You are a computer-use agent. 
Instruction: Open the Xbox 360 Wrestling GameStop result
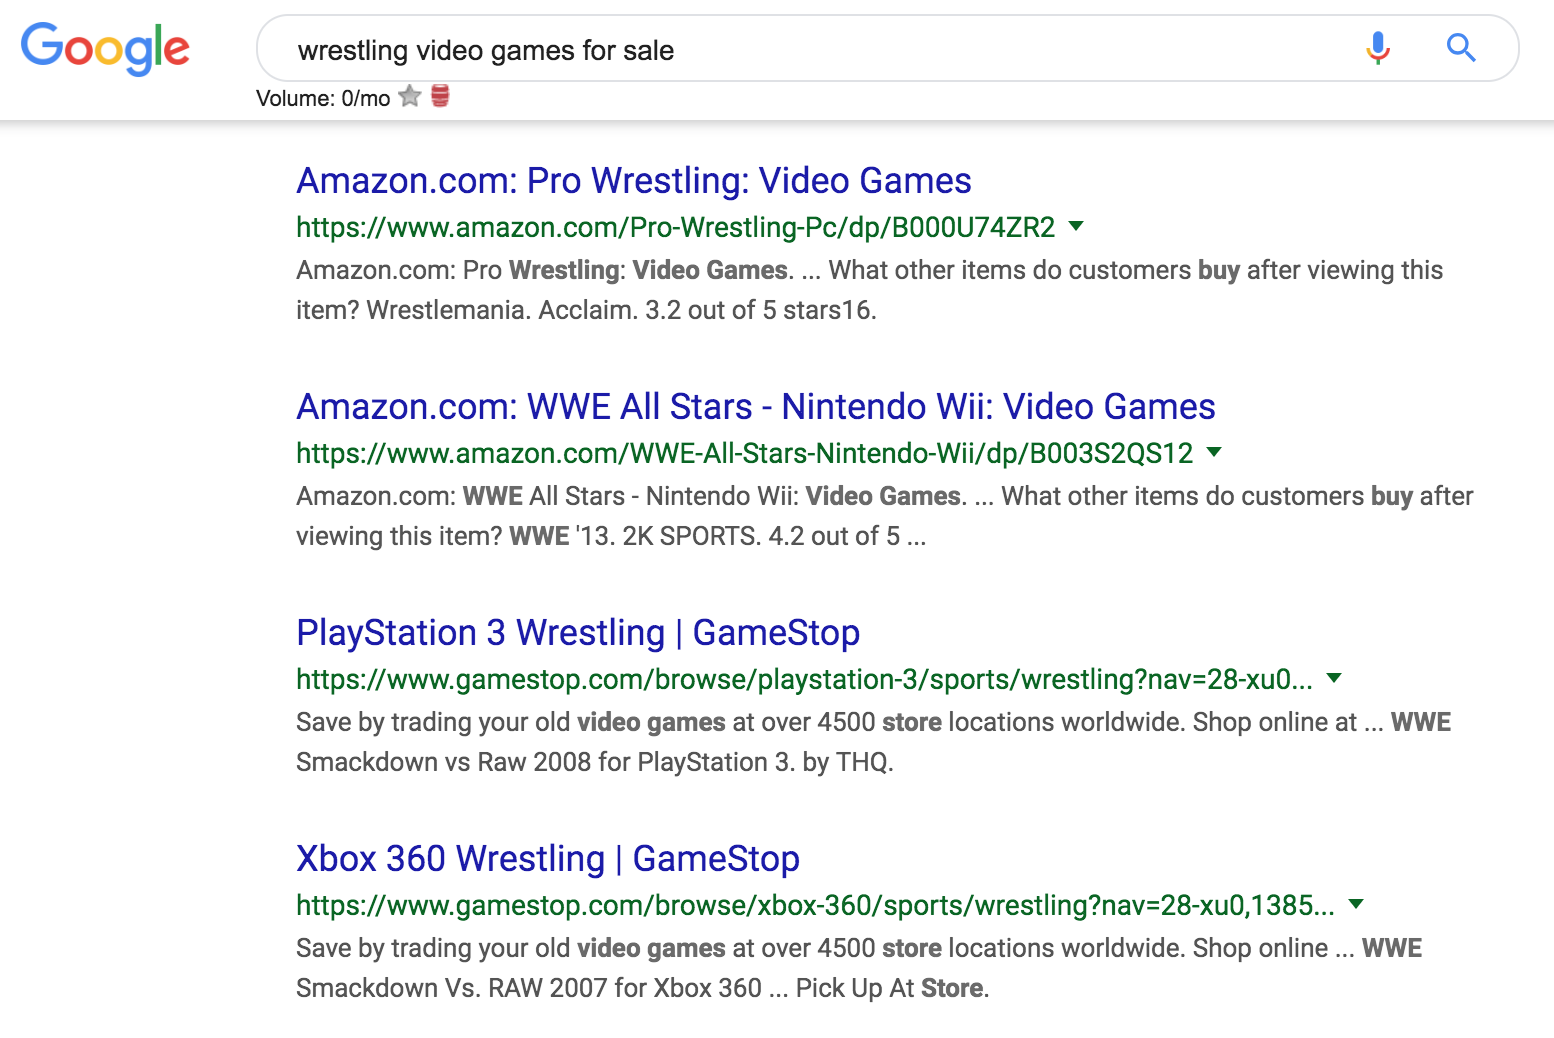click(x=548, y=859)
